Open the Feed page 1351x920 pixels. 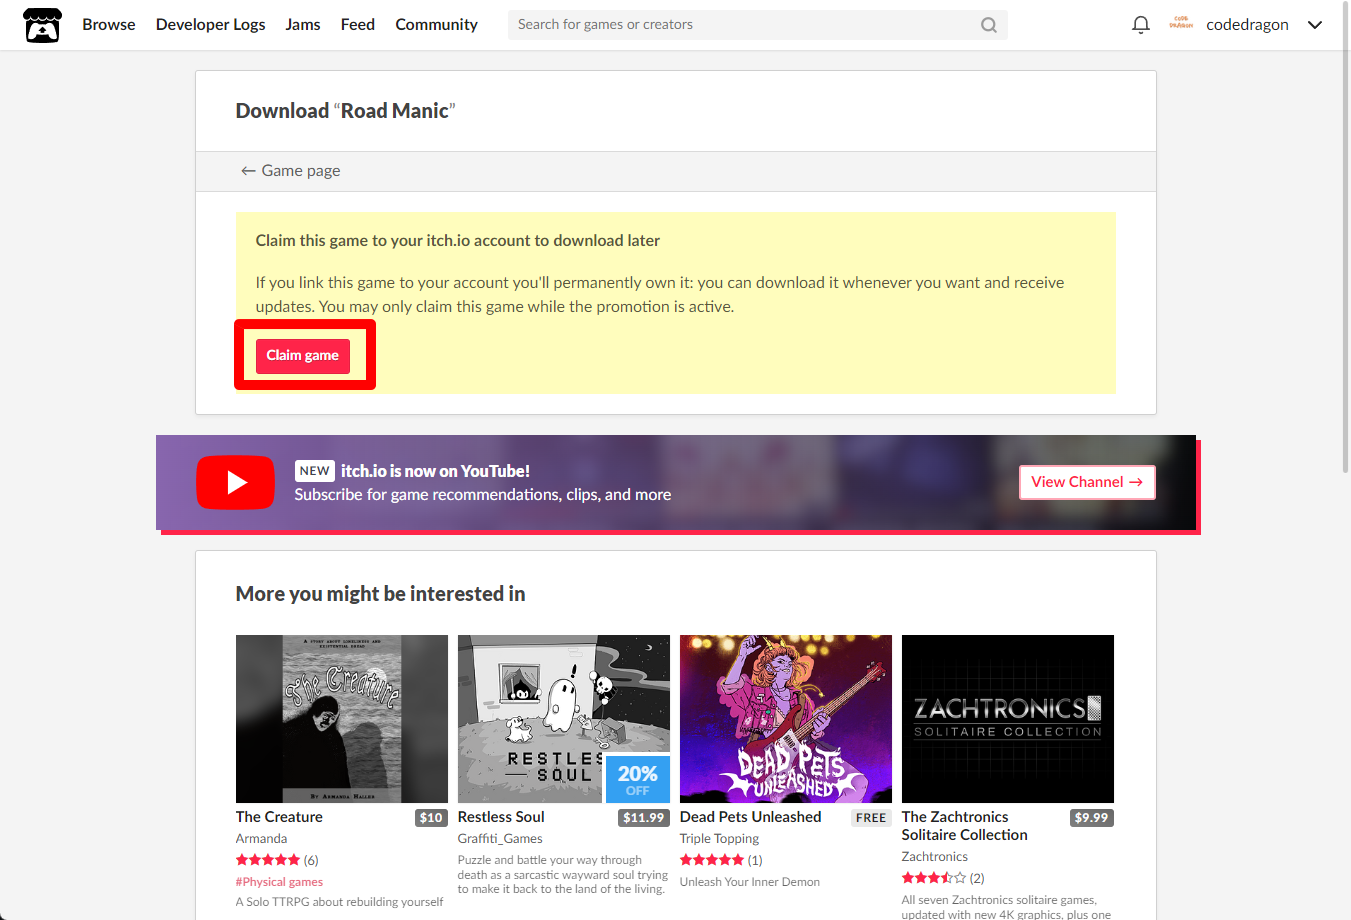point(358,25)
